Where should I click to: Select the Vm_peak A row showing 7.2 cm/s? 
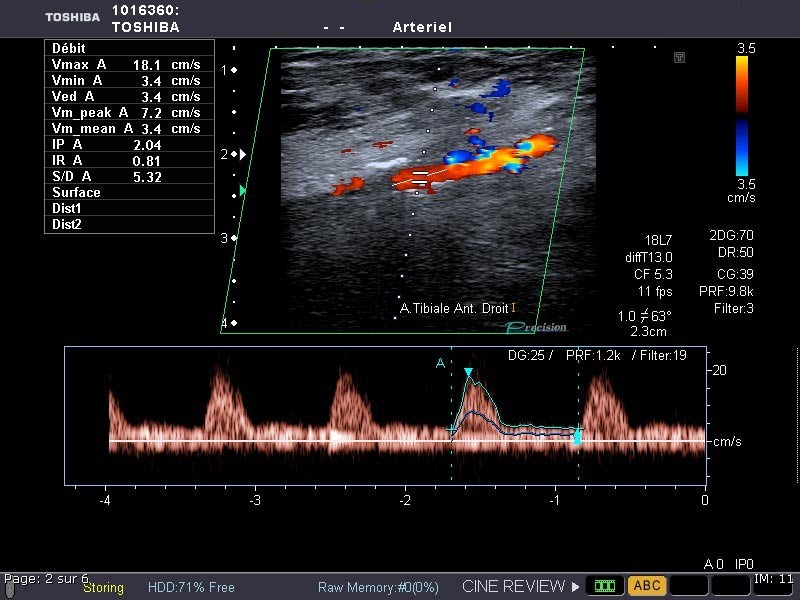130,112
